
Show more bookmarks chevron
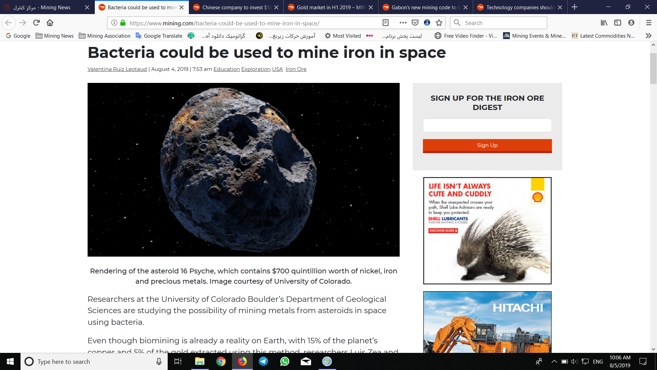point(648,36)
